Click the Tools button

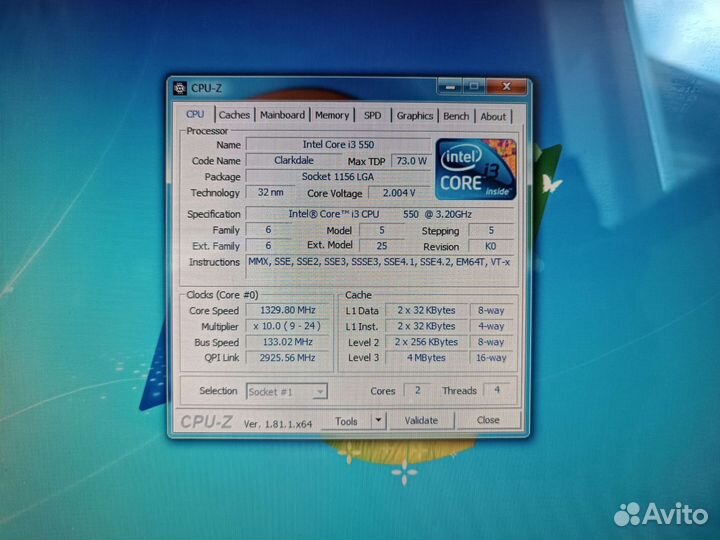pos(346,421)
